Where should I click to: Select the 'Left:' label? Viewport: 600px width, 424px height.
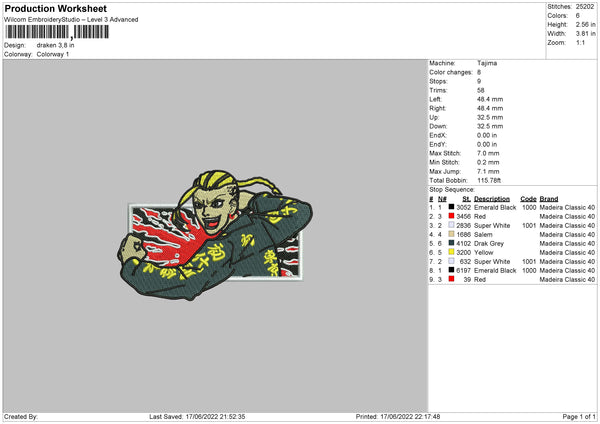[435, 99]
